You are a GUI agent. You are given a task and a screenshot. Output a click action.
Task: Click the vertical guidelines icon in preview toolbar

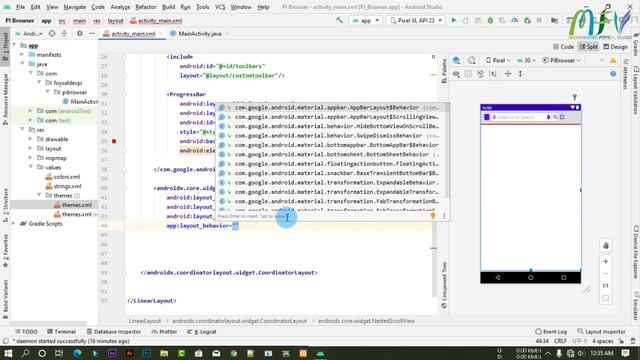pos(520,74)
